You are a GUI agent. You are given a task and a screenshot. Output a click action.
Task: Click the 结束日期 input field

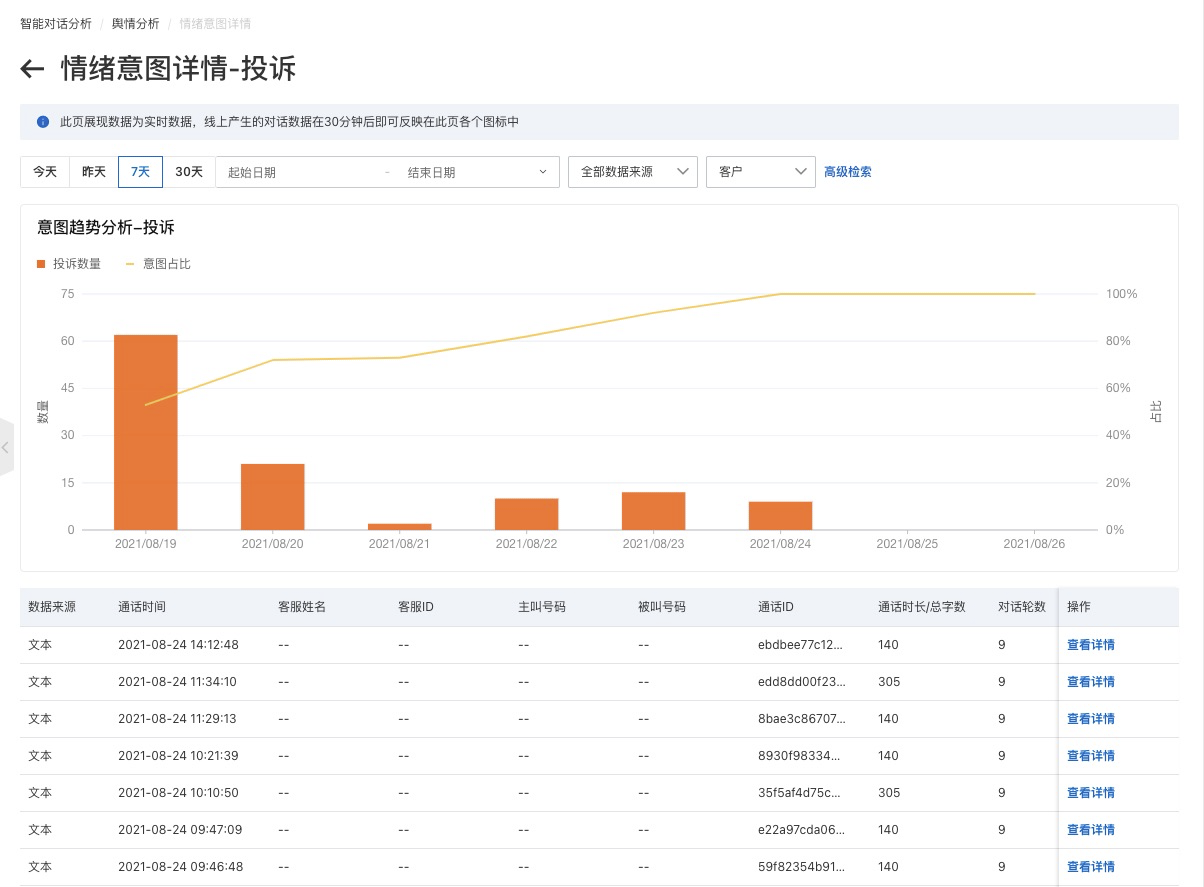465,172
